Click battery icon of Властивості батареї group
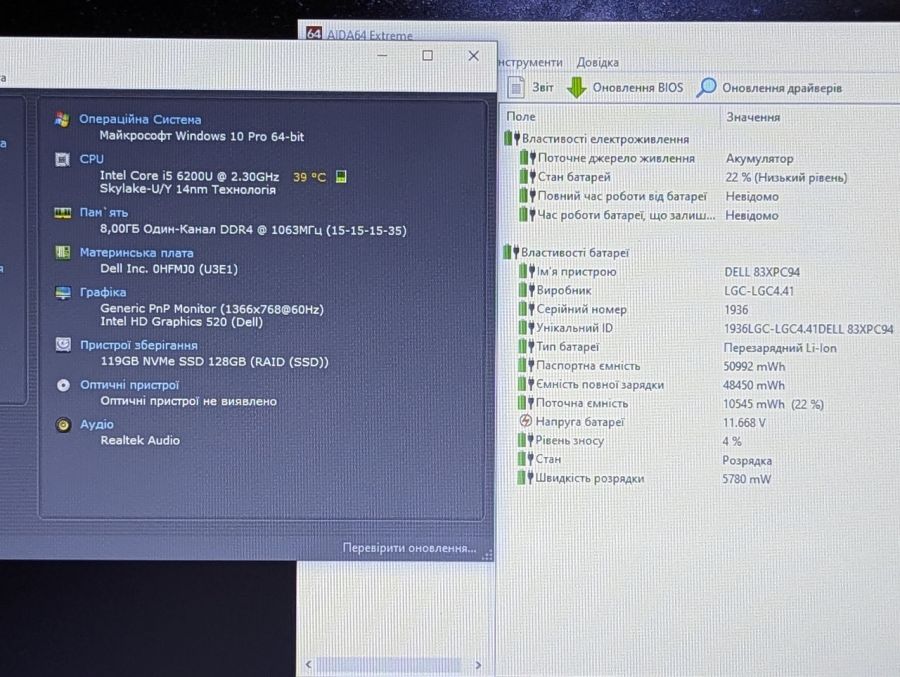 click(511, 252)
